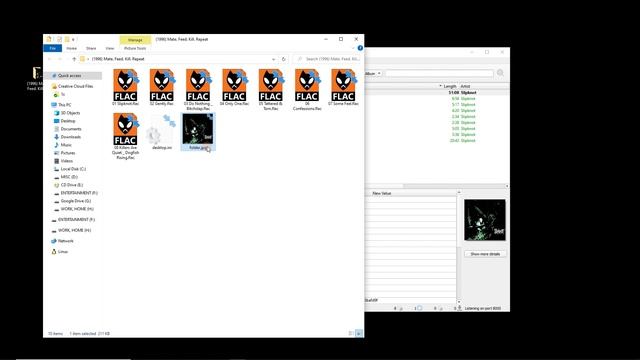Select Network in the navigation pane

[x=62, y=241]
